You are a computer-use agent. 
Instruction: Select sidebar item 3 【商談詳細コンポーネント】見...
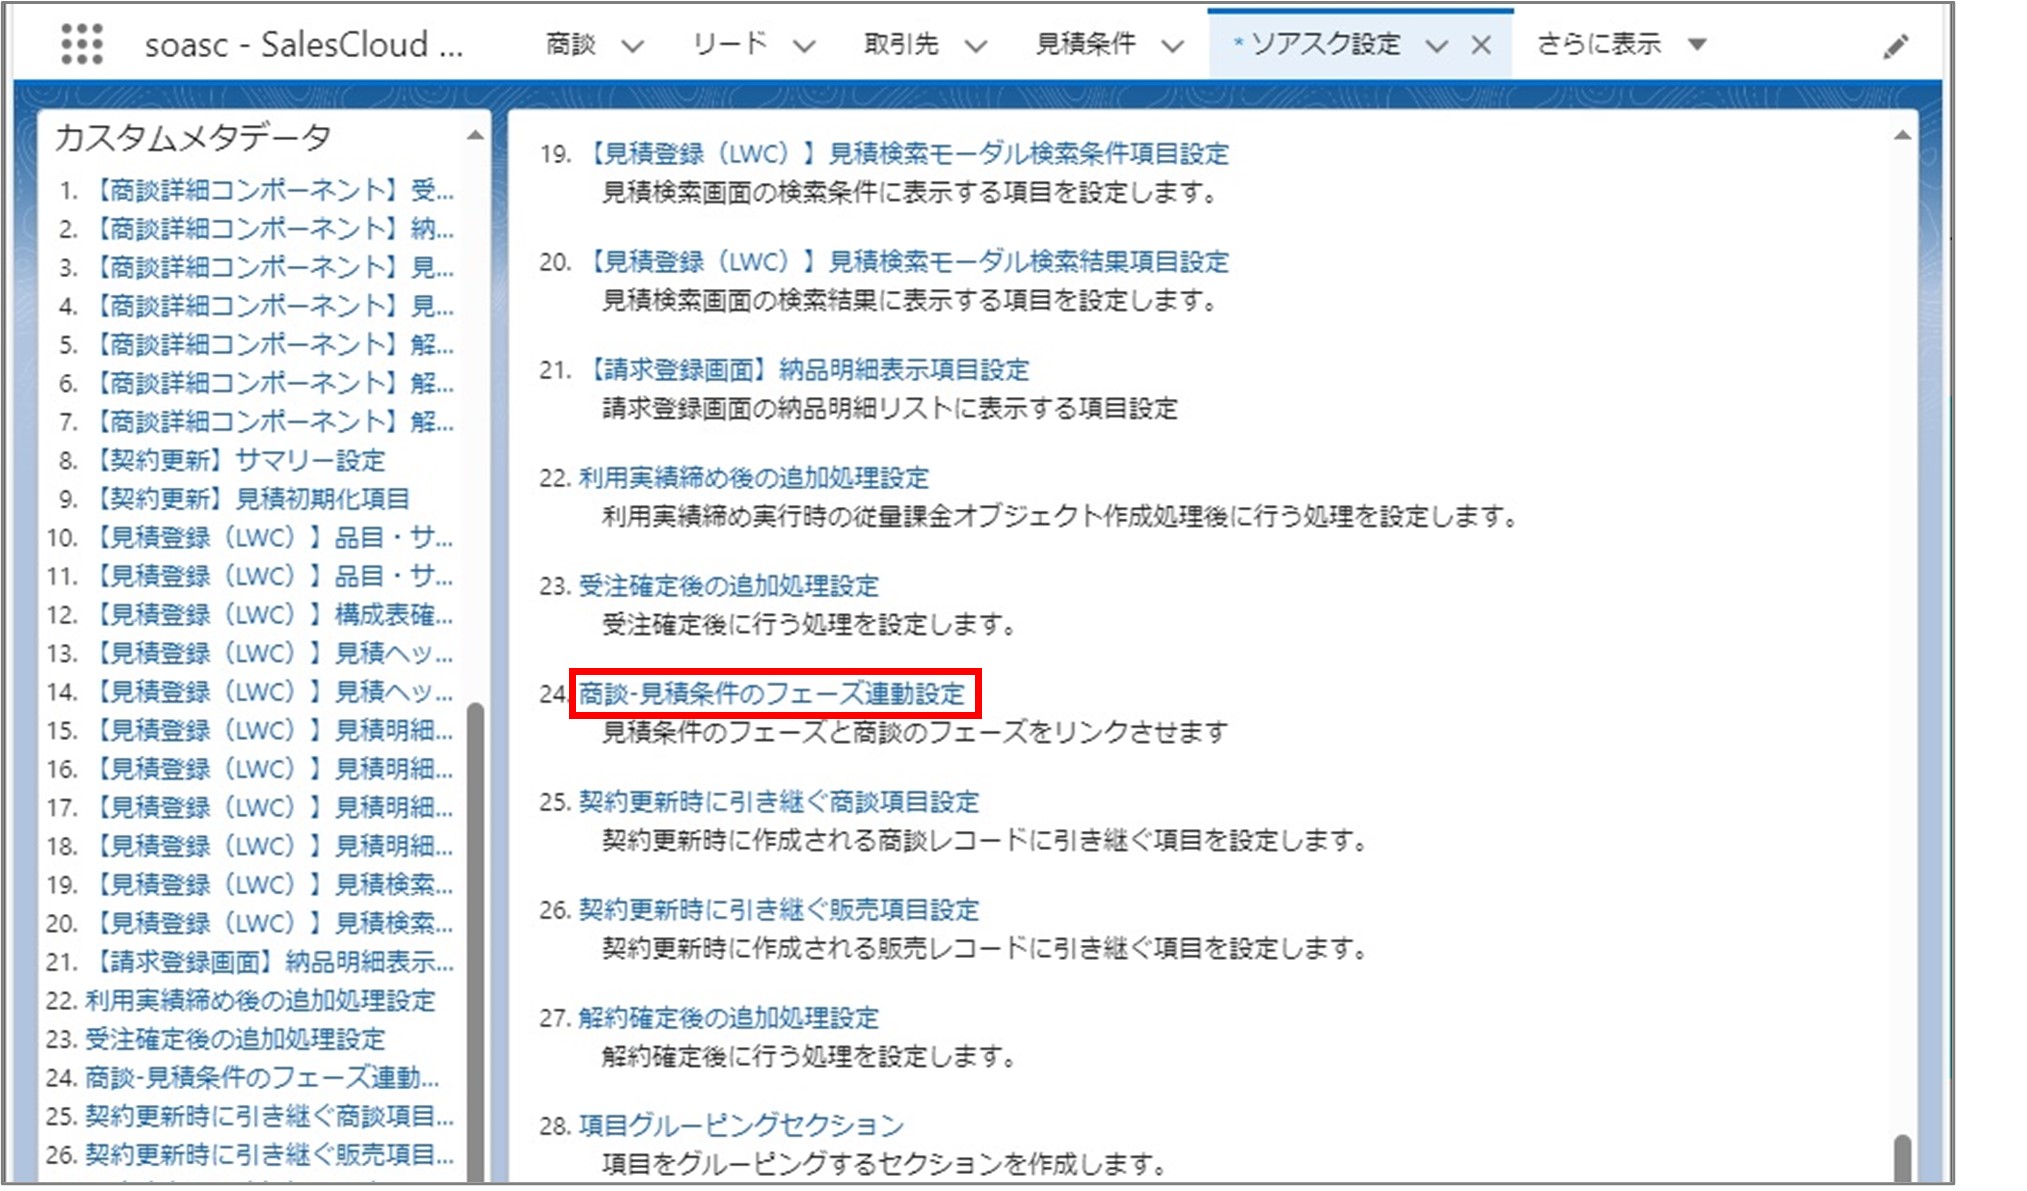point(269,267)
